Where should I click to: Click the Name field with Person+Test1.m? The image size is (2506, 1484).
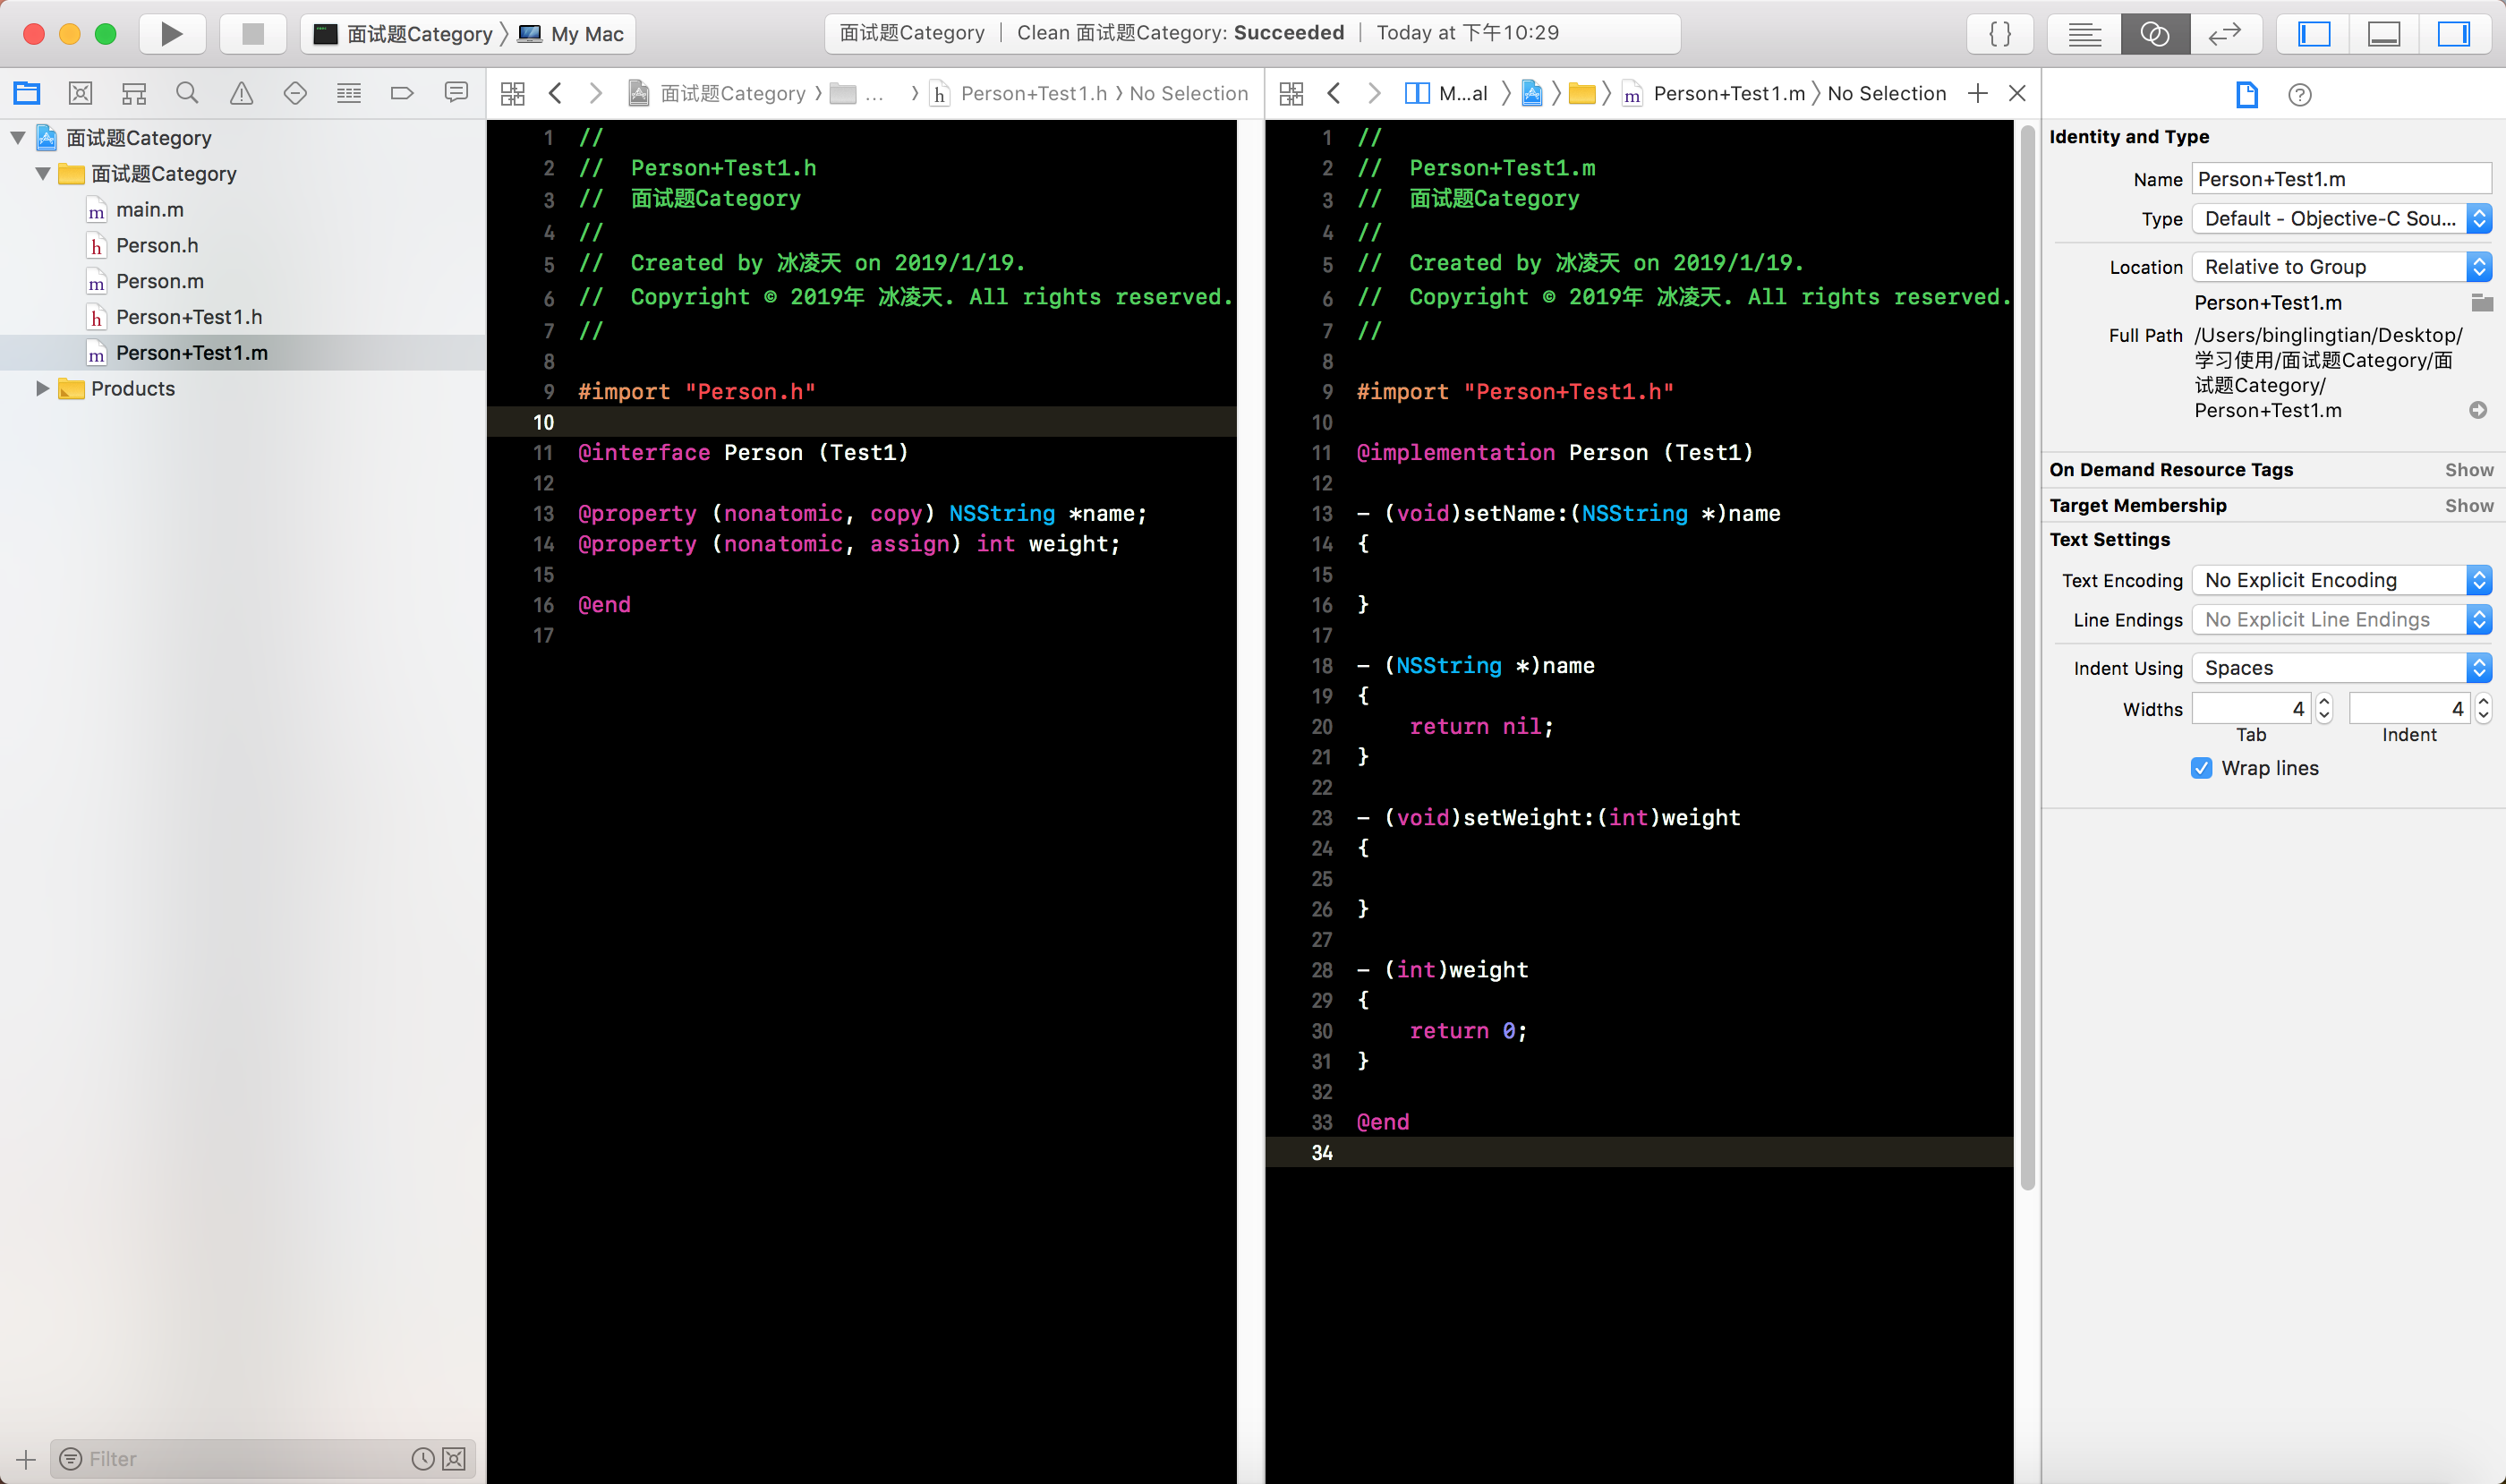[2340, 179]
